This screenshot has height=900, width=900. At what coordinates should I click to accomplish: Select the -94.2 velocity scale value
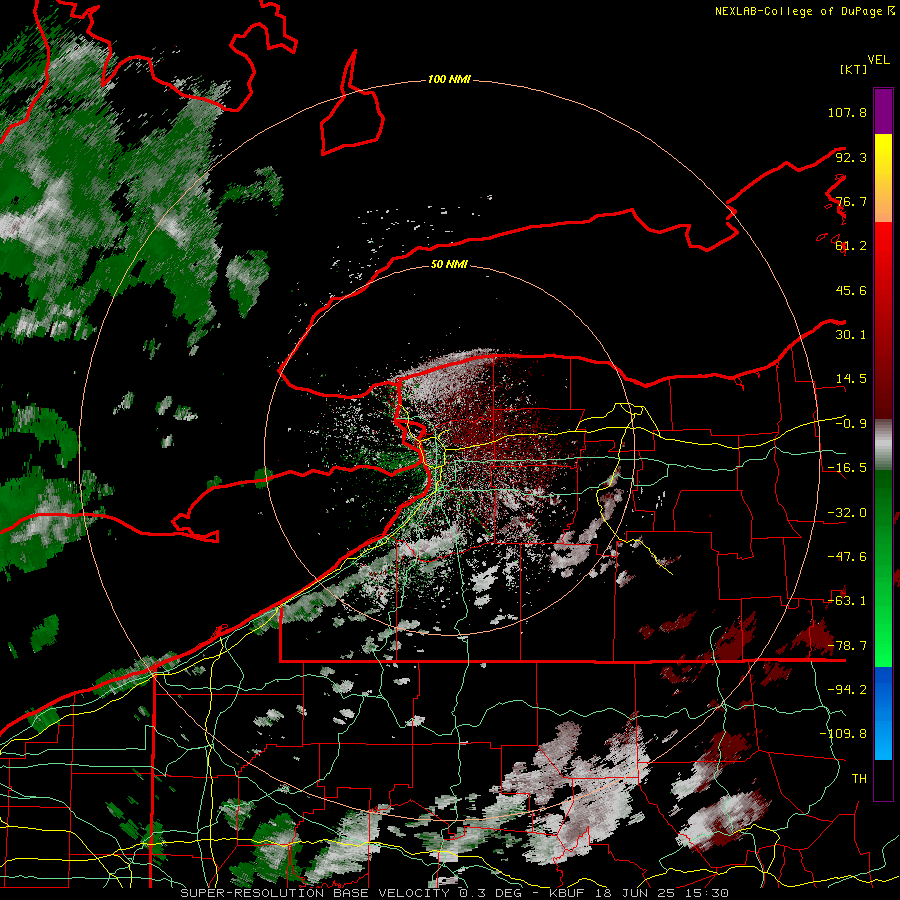(847, 690)
